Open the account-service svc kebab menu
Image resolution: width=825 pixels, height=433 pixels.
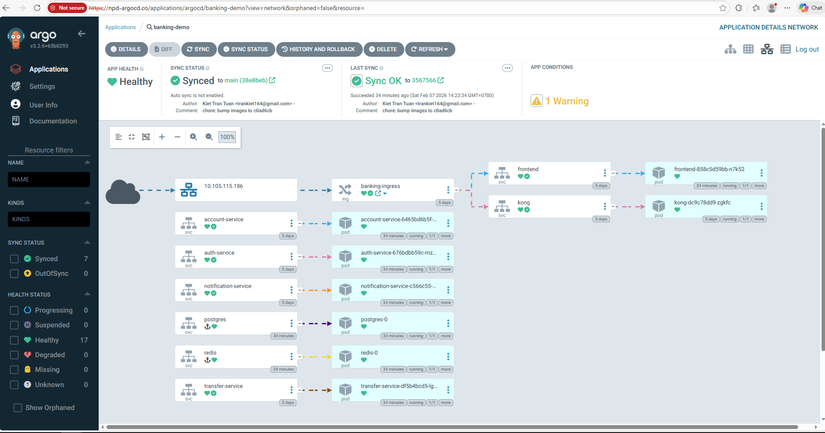291,224
